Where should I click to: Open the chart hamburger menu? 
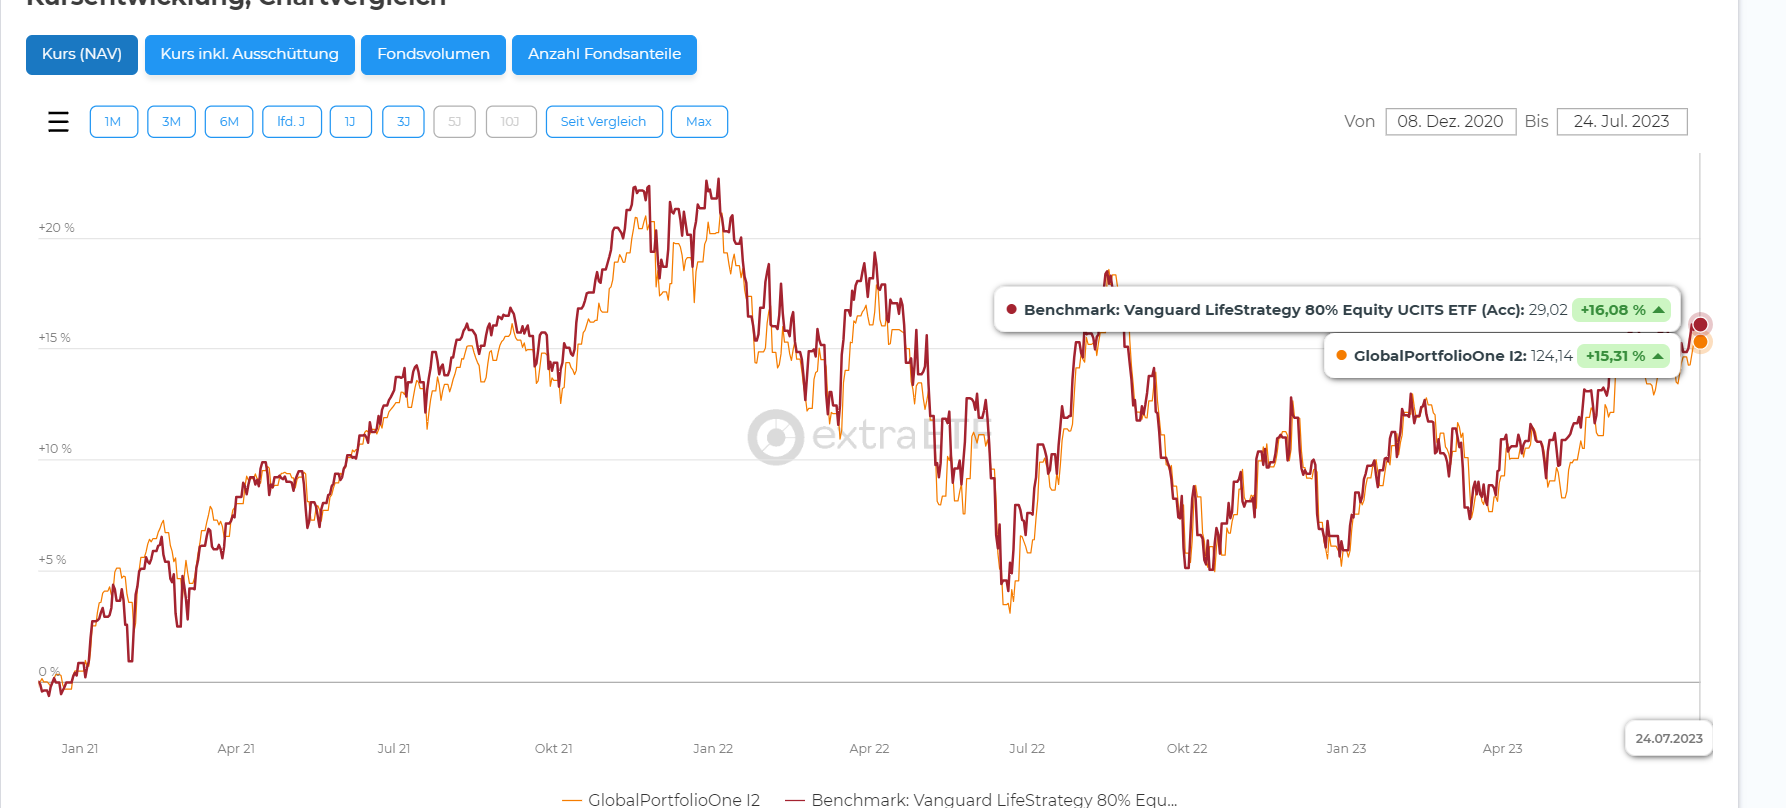pos(58,122)
